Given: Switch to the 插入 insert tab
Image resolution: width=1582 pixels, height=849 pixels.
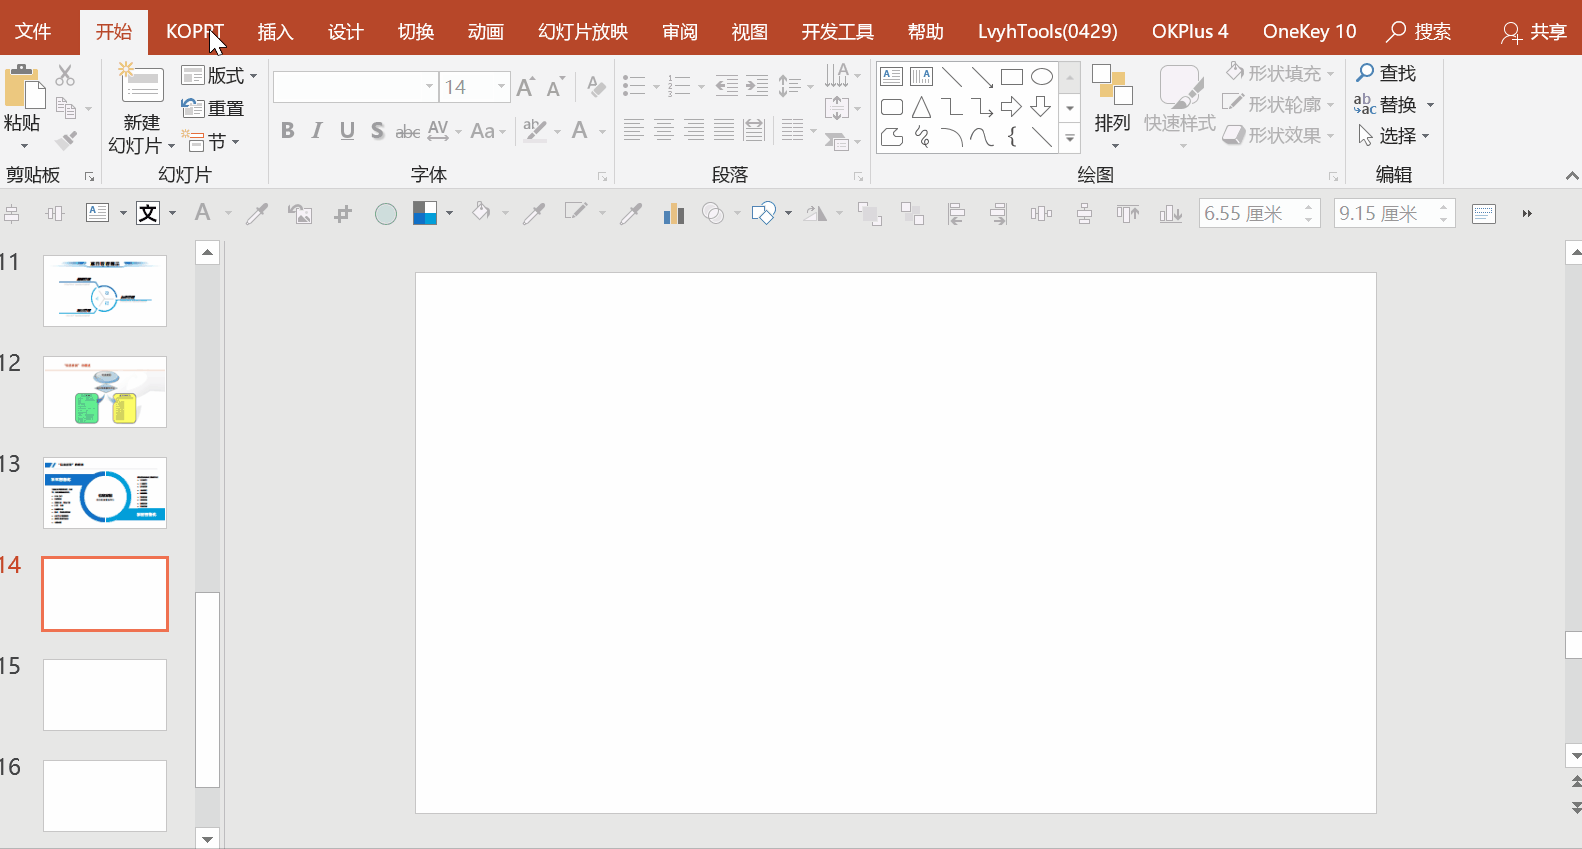Looking at the screenshot, I should pos(275,32).
